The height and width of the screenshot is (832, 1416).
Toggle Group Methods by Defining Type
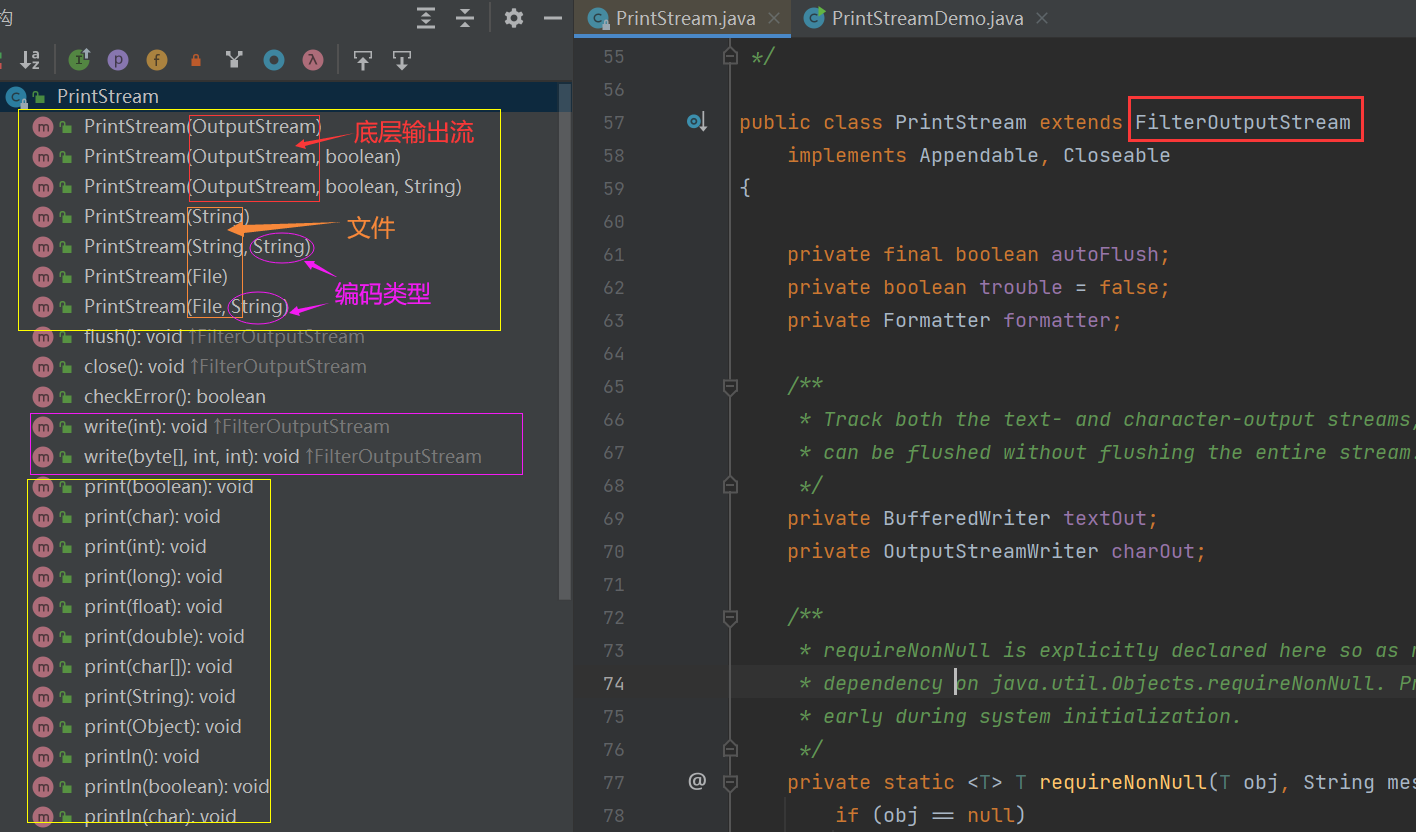tap(234, 60)
